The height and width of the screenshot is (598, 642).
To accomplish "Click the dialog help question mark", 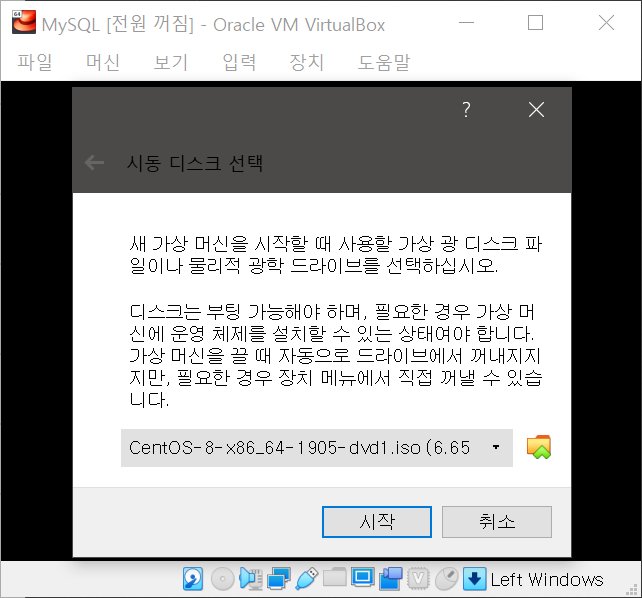I will (x=466, y=110).
